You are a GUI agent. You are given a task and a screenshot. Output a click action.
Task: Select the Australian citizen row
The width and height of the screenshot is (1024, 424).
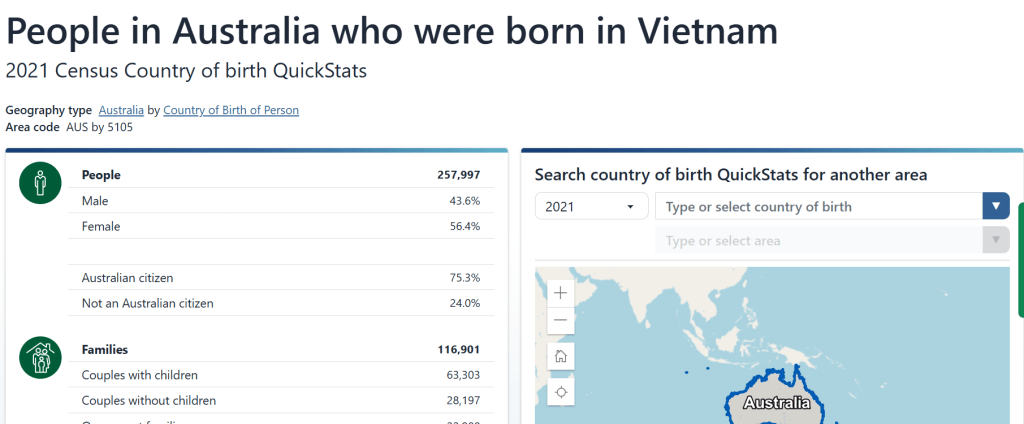click(281, 278)
